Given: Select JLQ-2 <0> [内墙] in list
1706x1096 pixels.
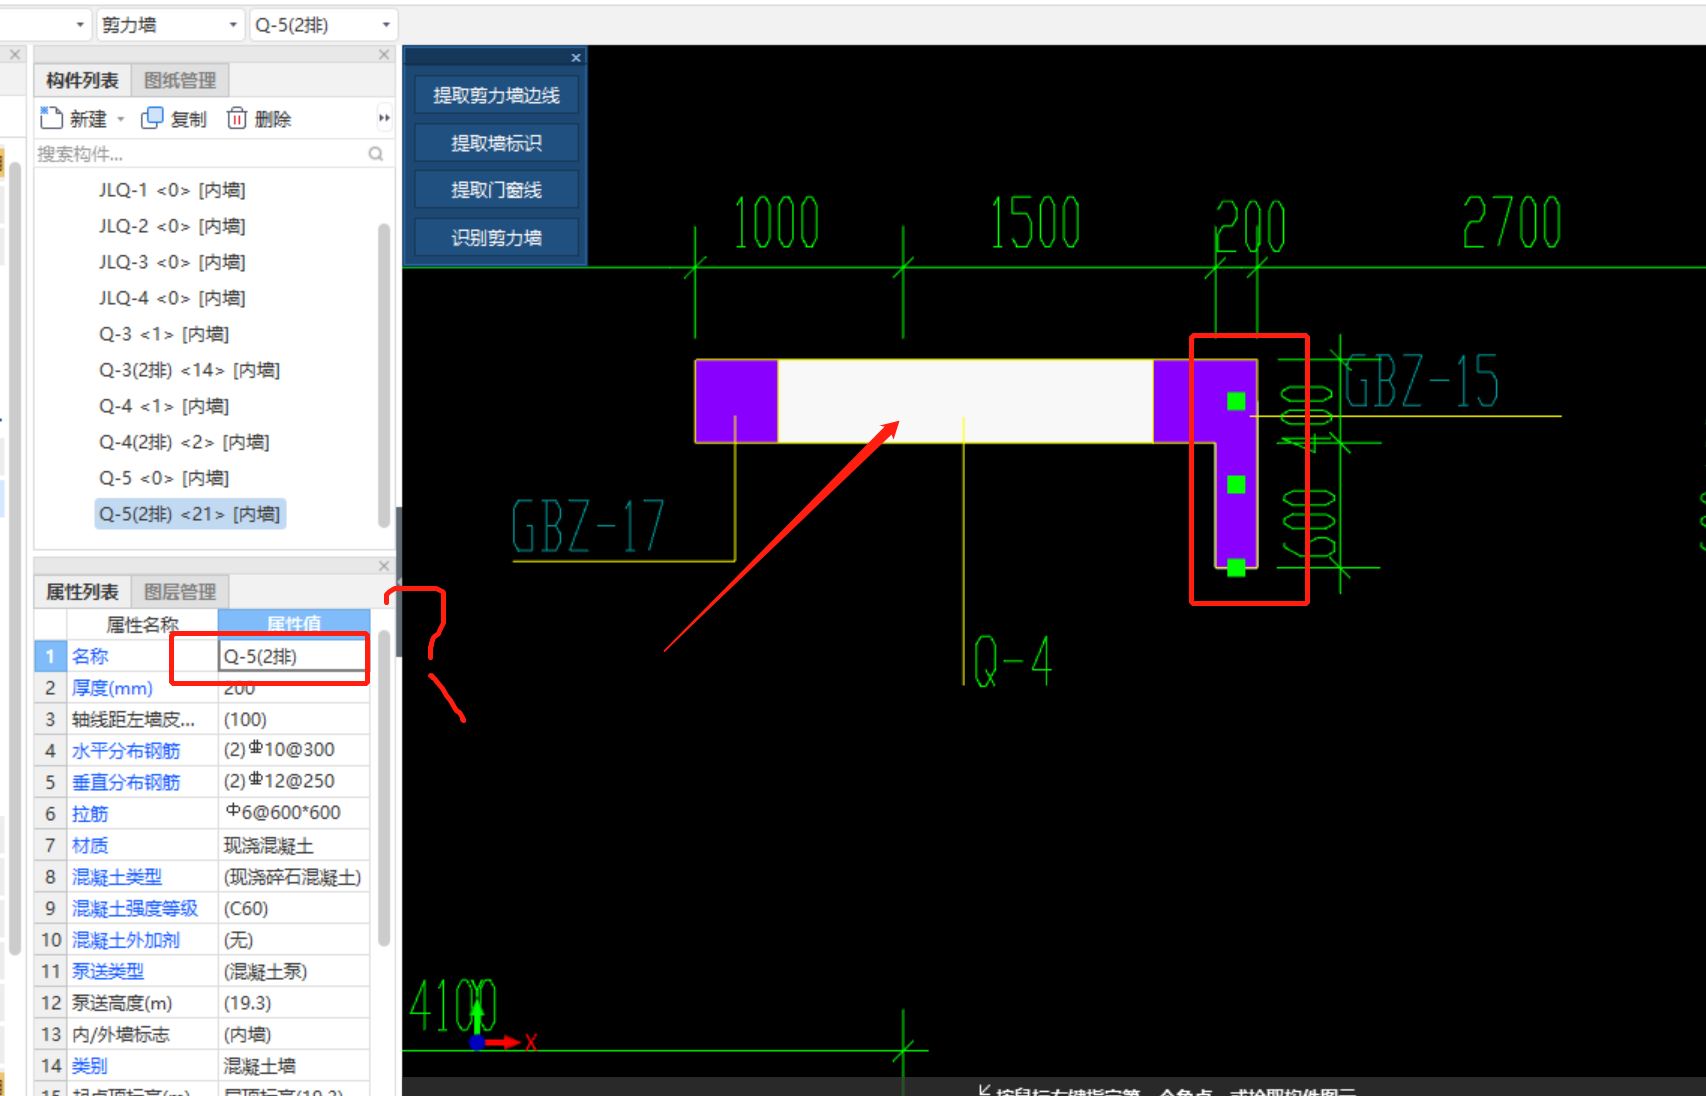Looking at the screenshot, I should tap(172, 226).
